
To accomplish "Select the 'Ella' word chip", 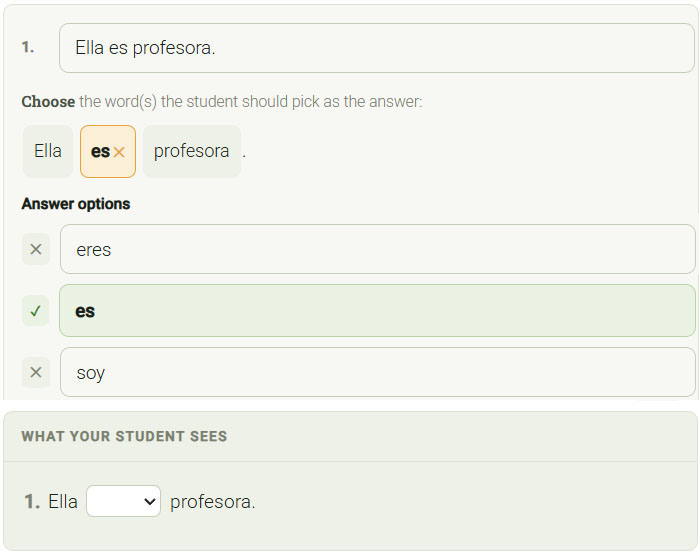I will click(x=48, y=151).
